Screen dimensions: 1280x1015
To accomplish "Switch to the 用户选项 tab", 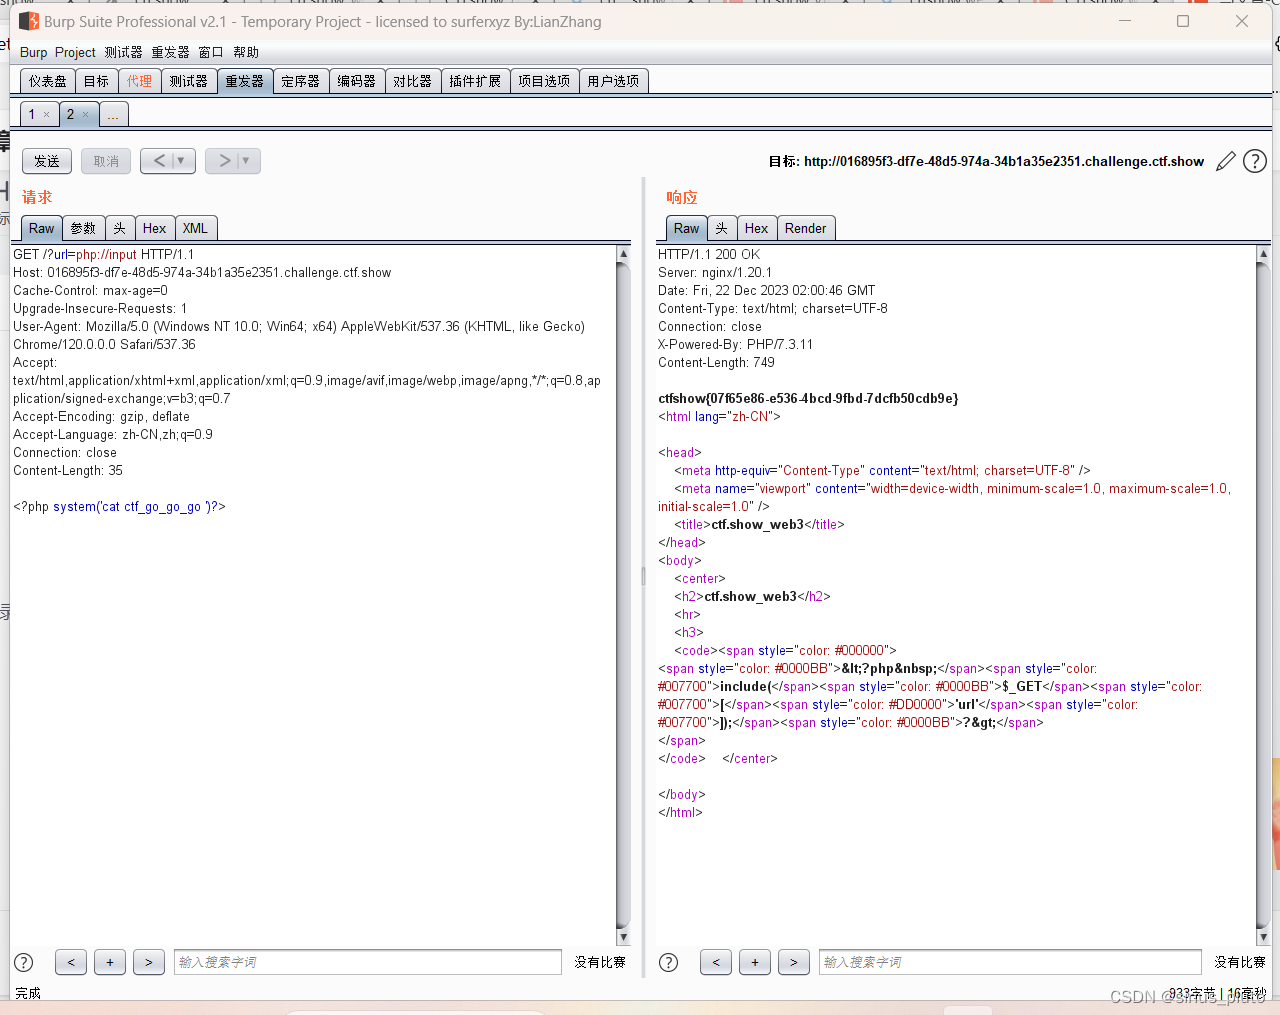I will [614, 81].
